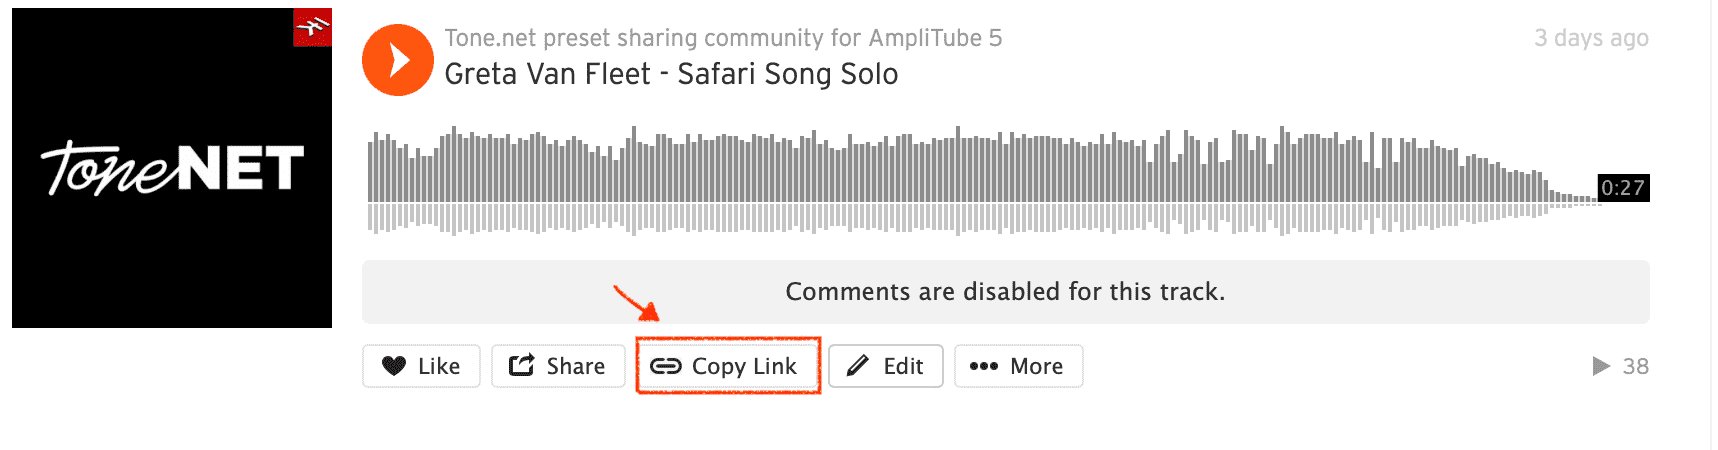Open the More options dropdown
This screenshot has height=450, width=1718.
point(1018,366)
